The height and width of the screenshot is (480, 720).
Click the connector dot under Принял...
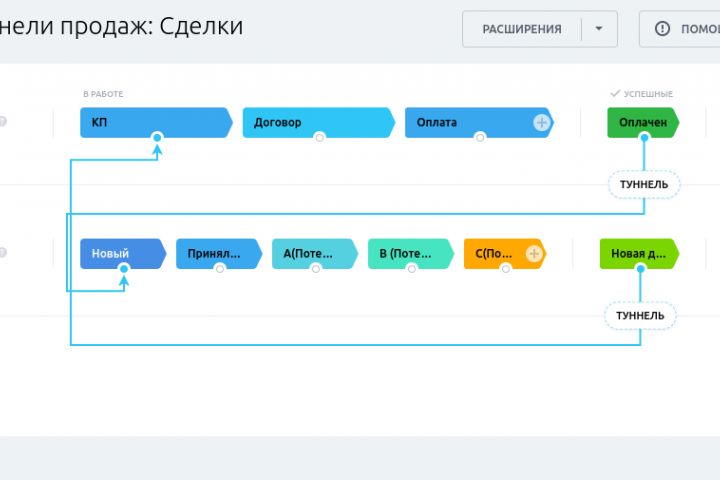tap(220, 269)
